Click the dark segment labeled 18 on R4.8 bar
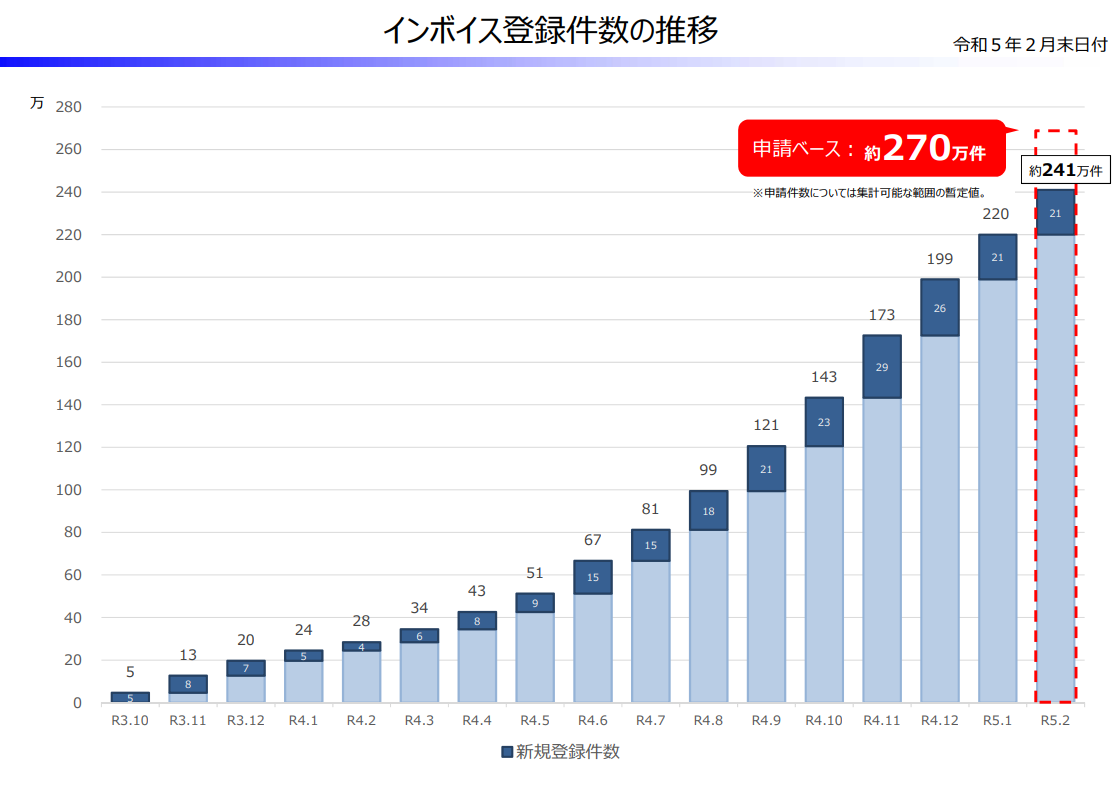1118x788 pixels. (708, 511)
